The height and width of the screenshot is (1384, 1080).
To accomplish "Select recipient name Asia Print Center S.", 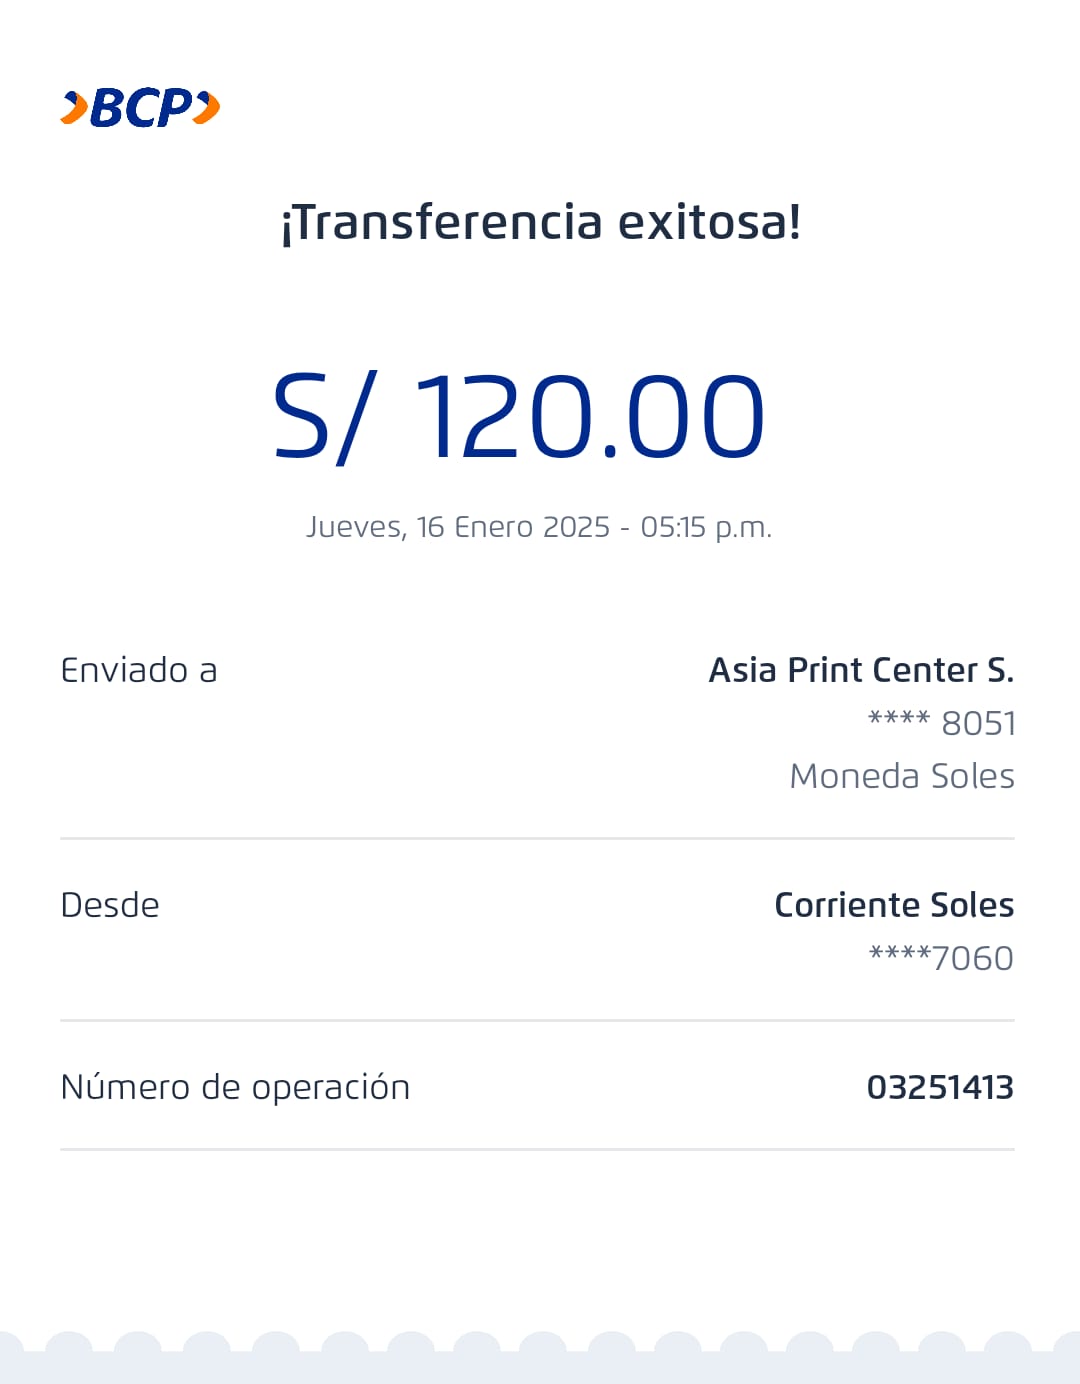I will (861, 670).
